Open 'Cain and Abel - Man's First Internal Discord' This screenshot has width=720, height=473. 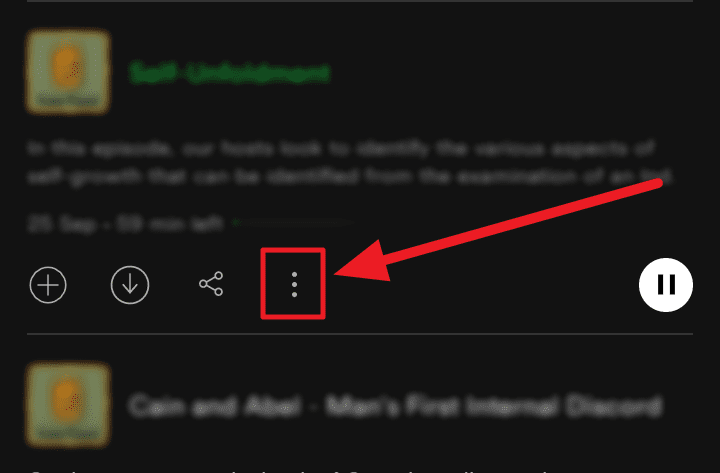pyautogui.click(x=395, y=406)
